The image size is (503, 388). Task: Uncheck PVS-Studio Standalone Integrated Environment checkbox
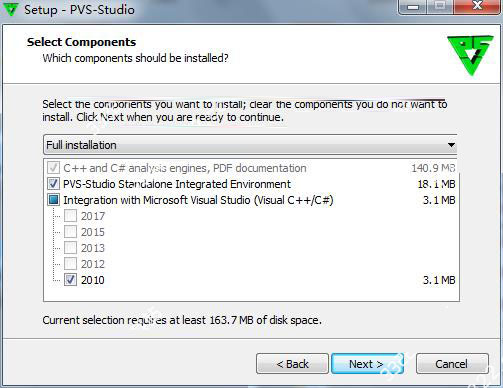53,184
